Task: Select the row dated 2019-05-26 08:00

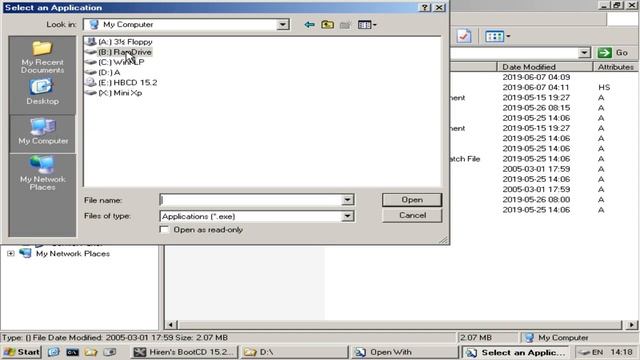Action: [x=536, y=200]
